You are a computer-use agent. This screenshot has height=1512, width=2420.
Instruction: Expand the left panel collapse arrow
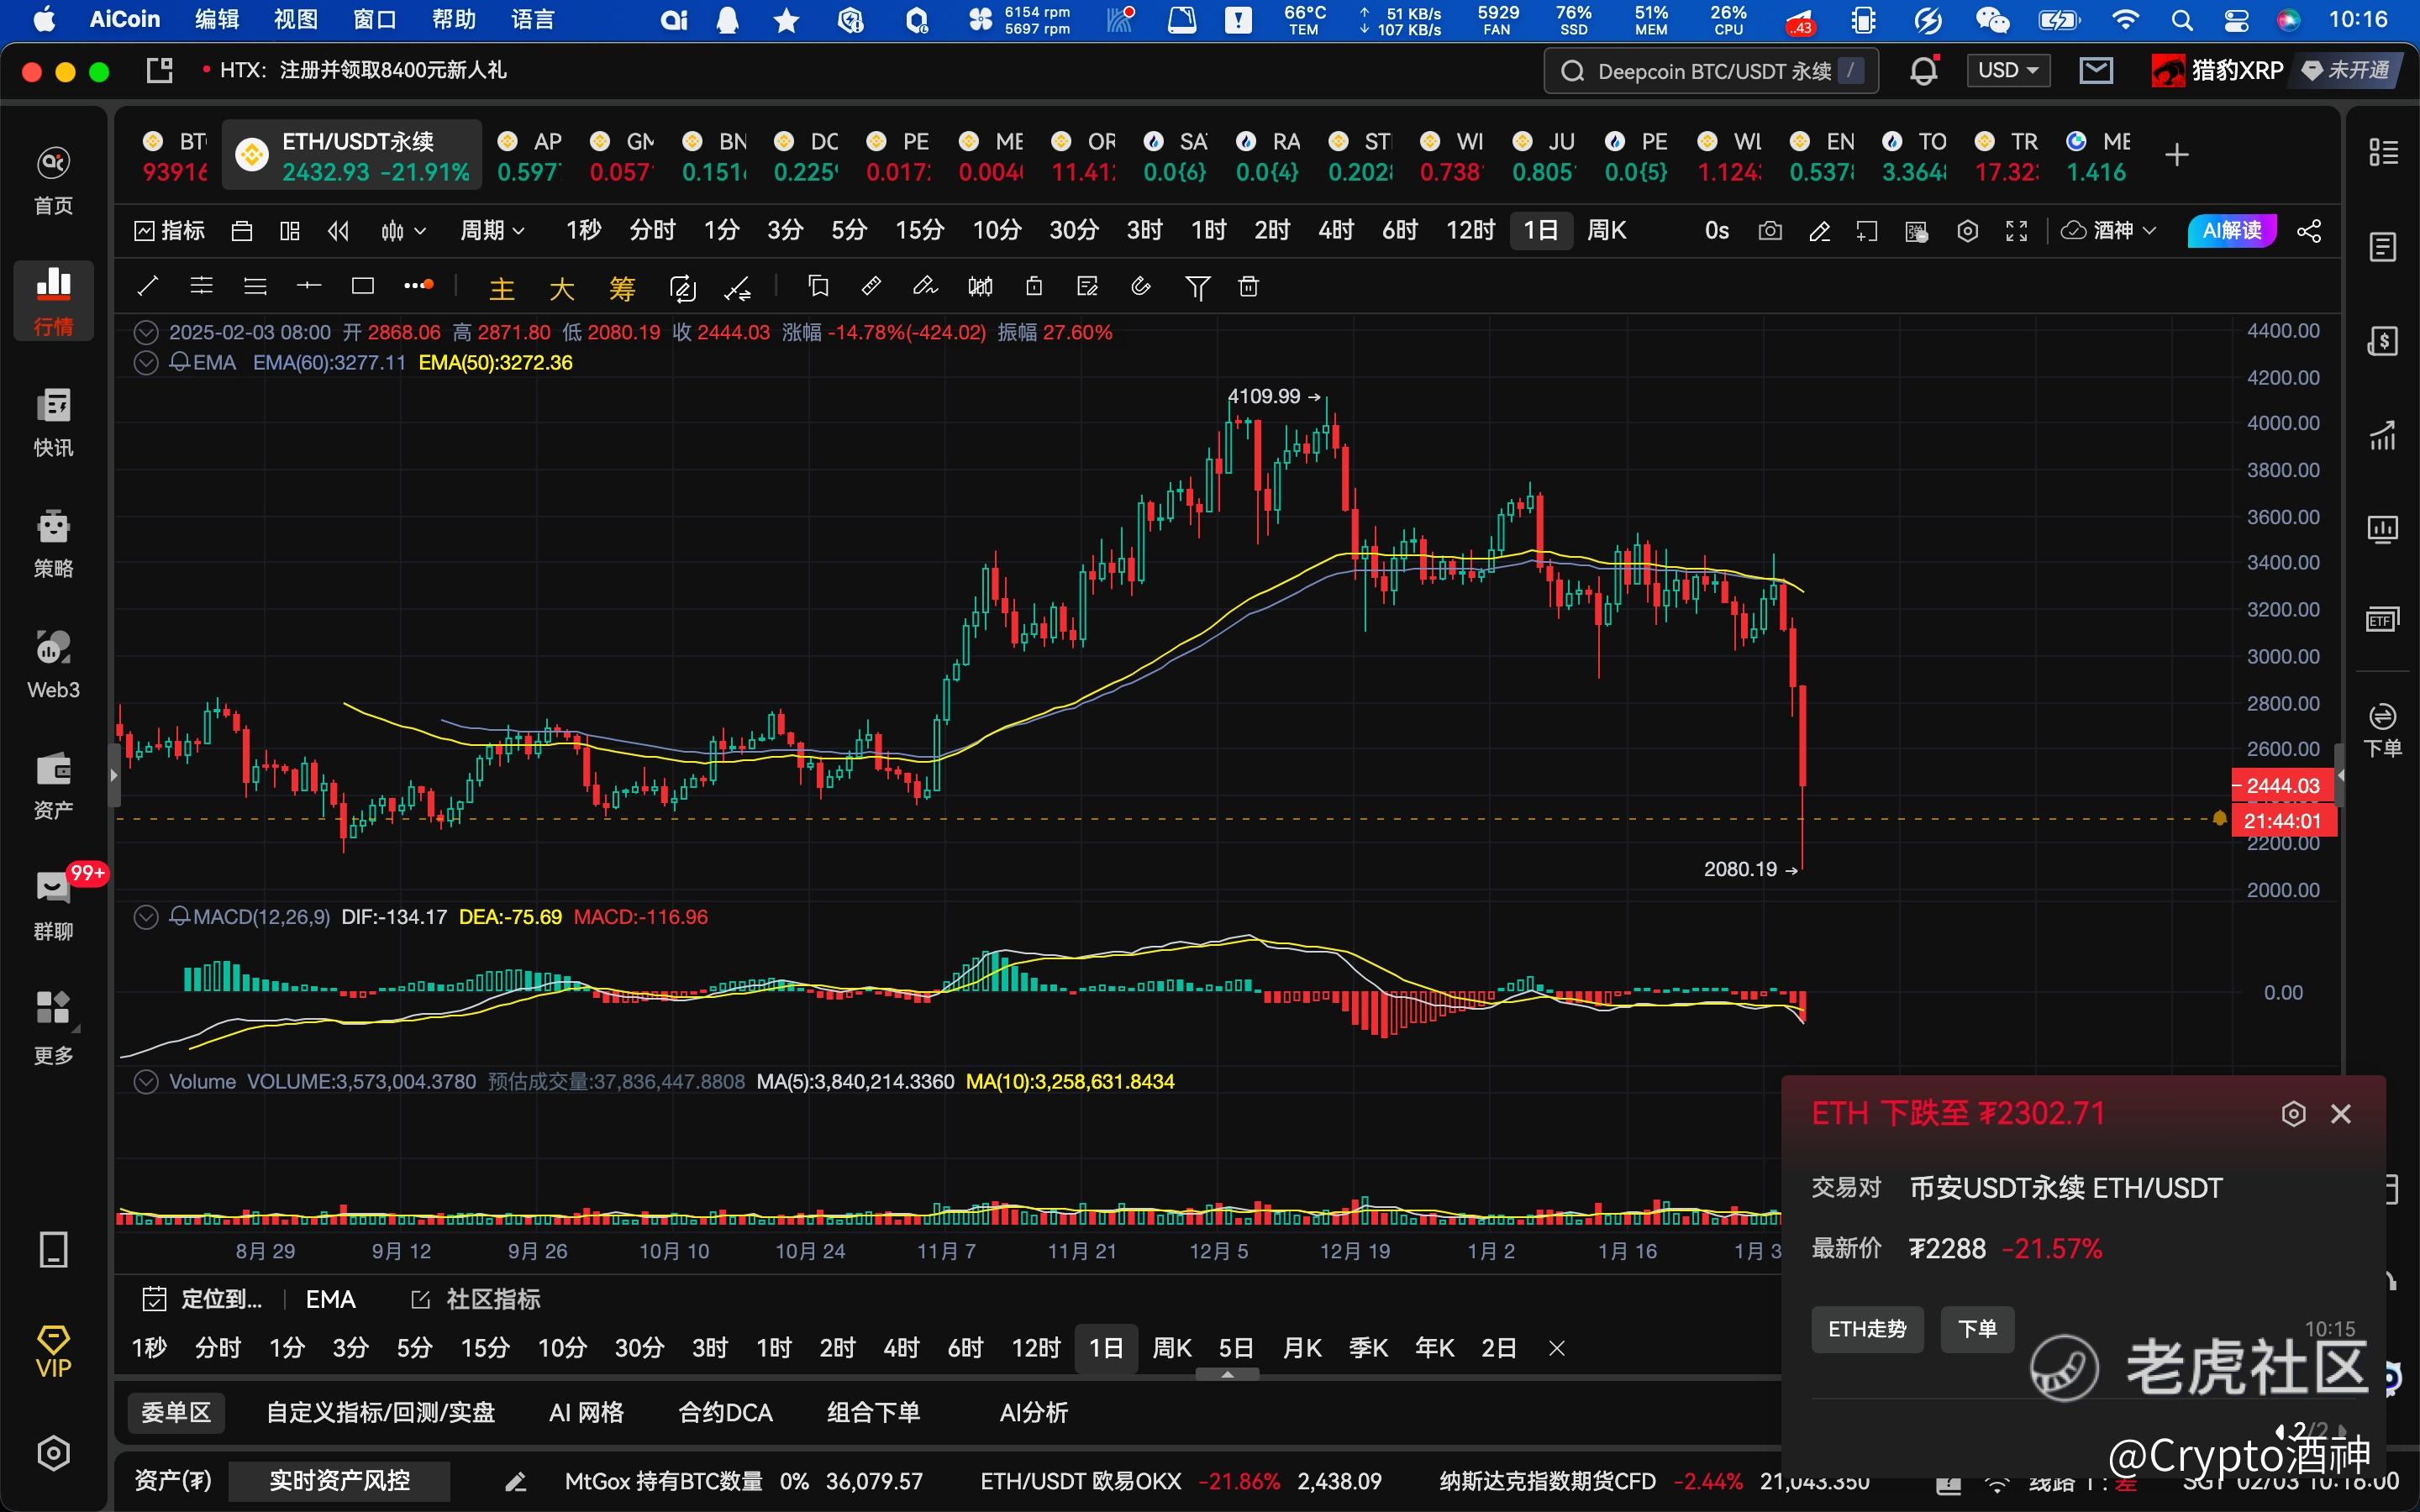[114, 775]
